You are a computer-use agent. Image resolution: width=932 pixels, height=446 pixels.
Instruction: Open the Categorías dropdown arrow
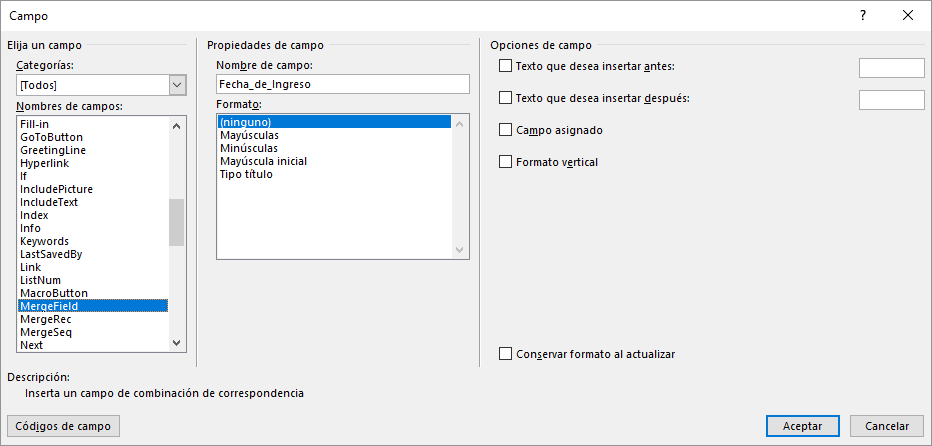177,85
